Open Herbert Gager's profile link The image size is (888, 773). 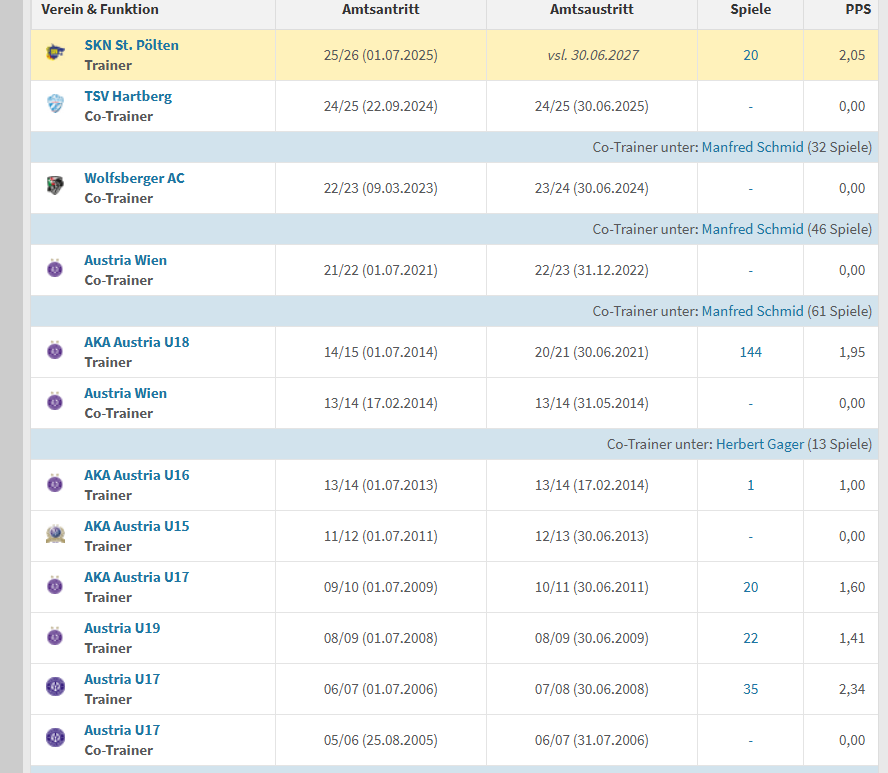(759, 444)
